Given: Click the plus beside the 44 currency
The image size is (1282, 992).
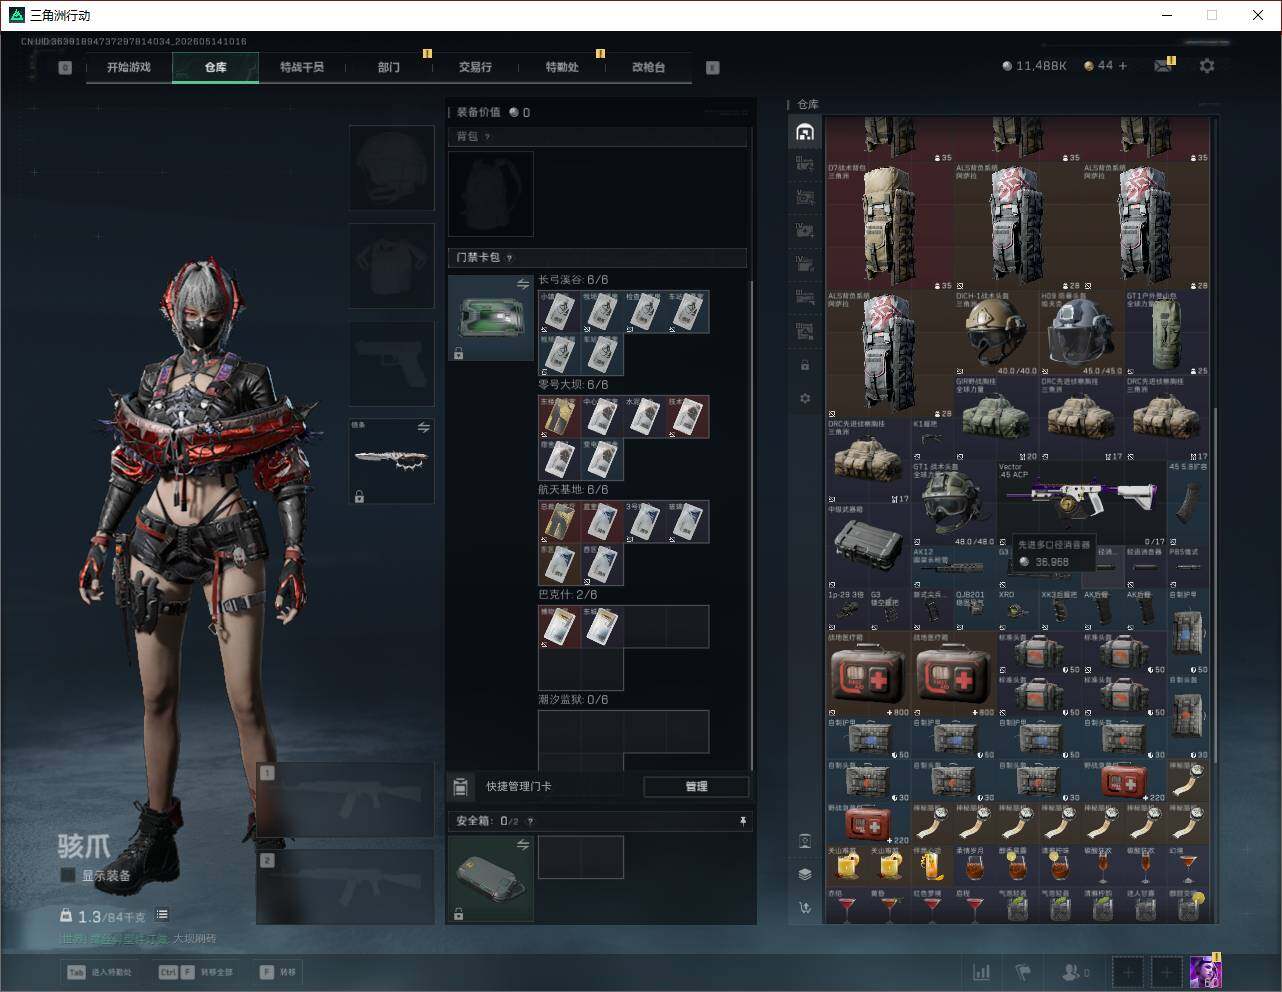Looking at the screenshot, I should click(1123, 66).
